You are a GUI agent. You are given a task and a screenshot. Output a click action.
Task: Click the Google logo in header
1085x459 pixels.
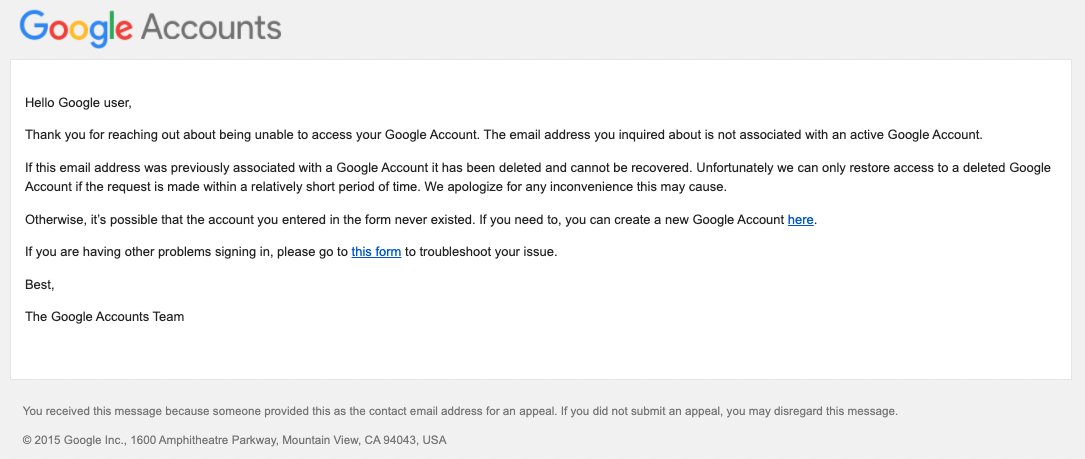[76, 28]
